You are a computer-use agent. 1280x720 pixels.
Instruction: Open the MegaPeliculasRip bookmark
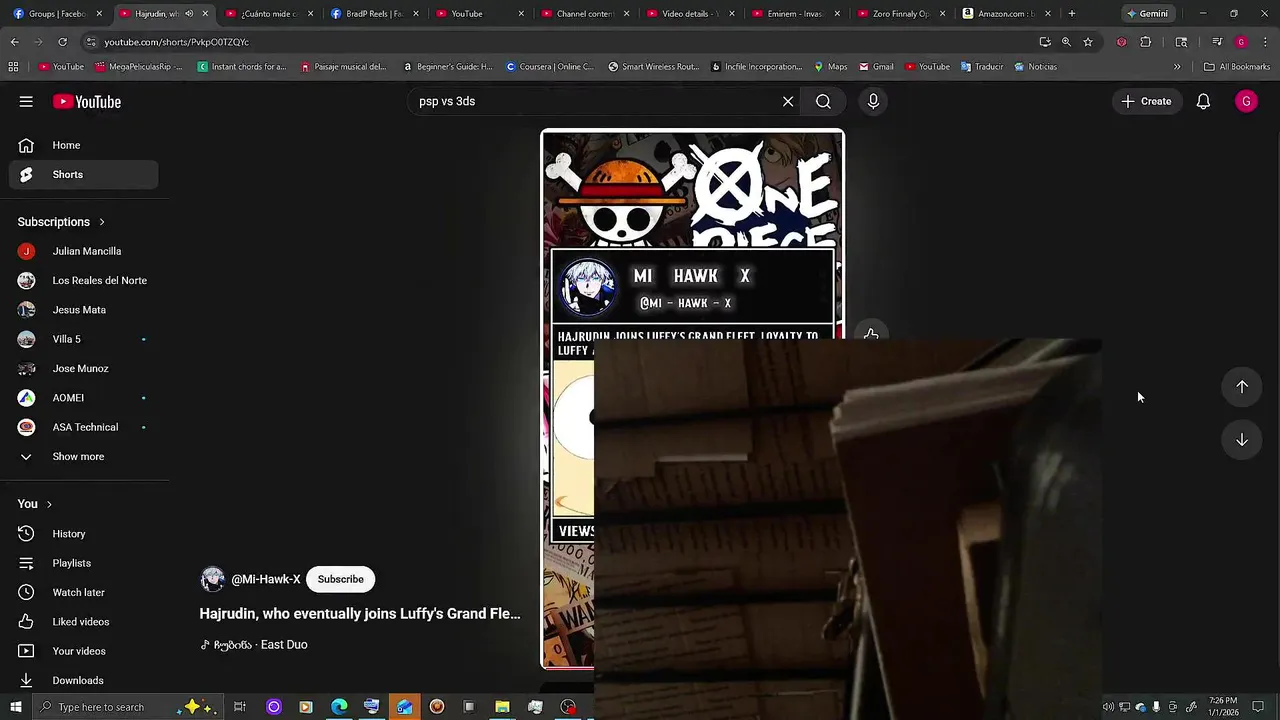(x=139, y=67)
